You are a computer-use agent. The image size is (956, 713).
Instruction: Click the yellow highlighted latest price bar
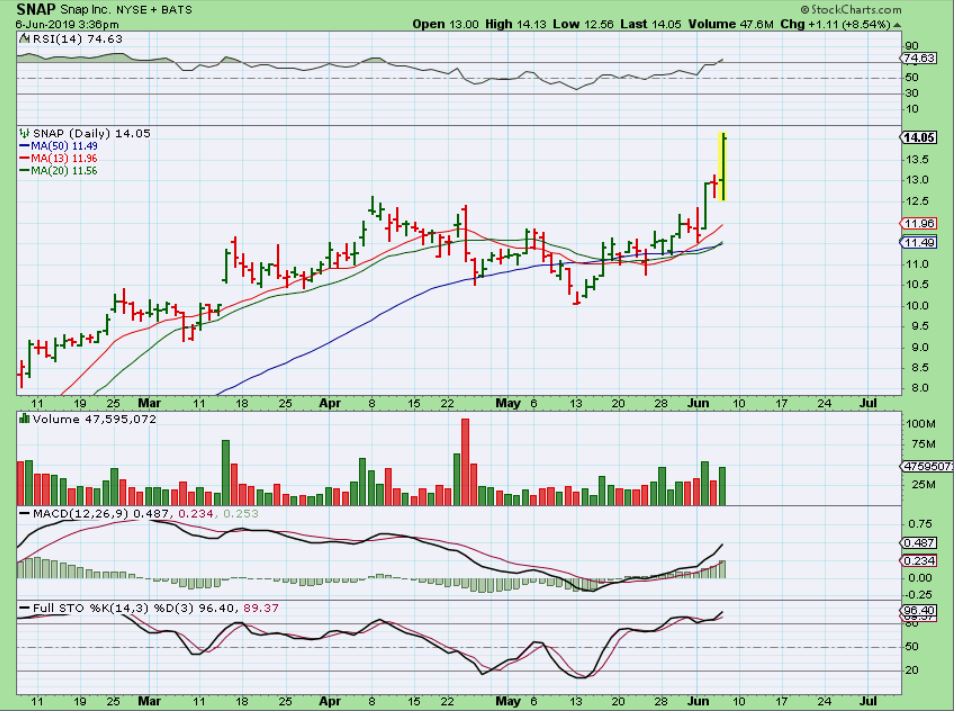click(722, 167)
